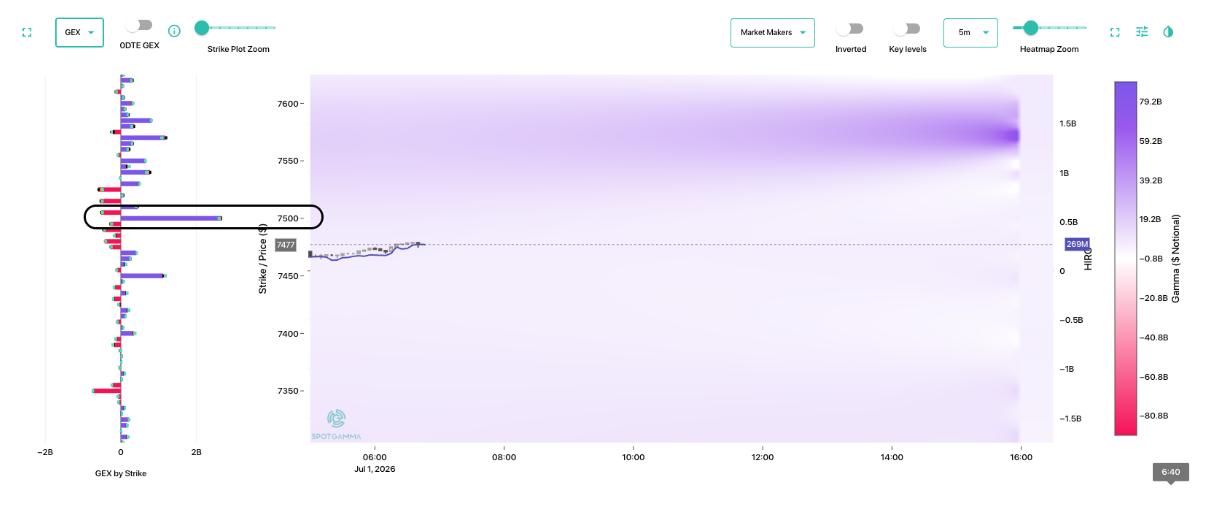Enable the 0DTE GEX switch
This screenshot has width=1215, height=507.
coord(139,25)
